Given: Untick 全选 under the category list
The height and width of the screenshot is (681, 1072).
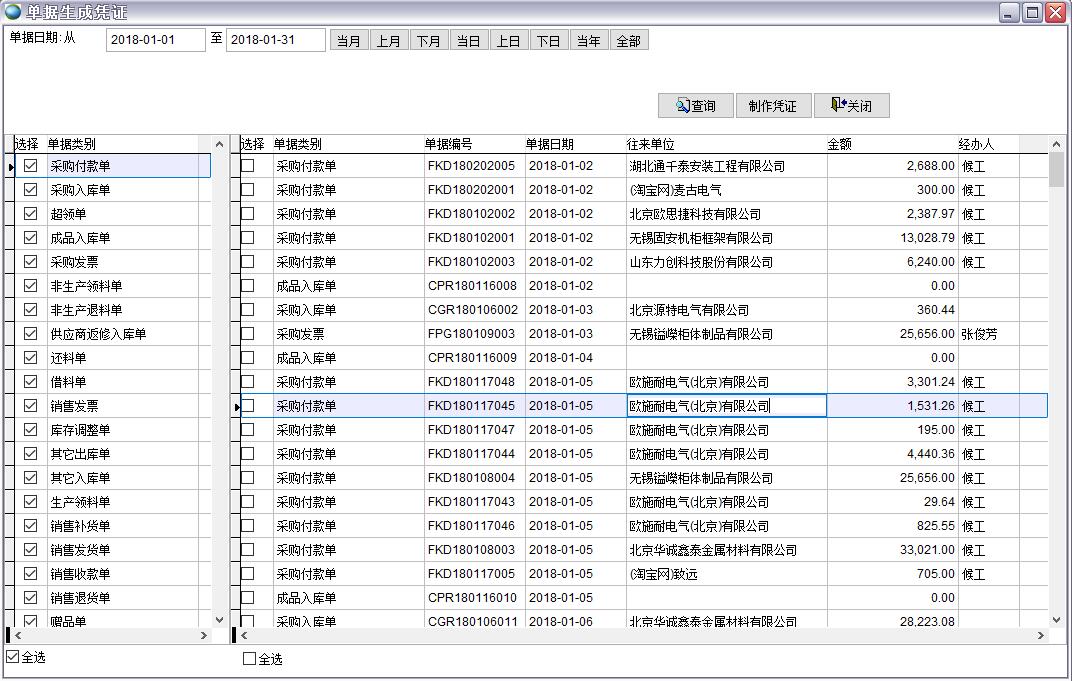Looking at the screenshot, I should [x=13, y=657].
